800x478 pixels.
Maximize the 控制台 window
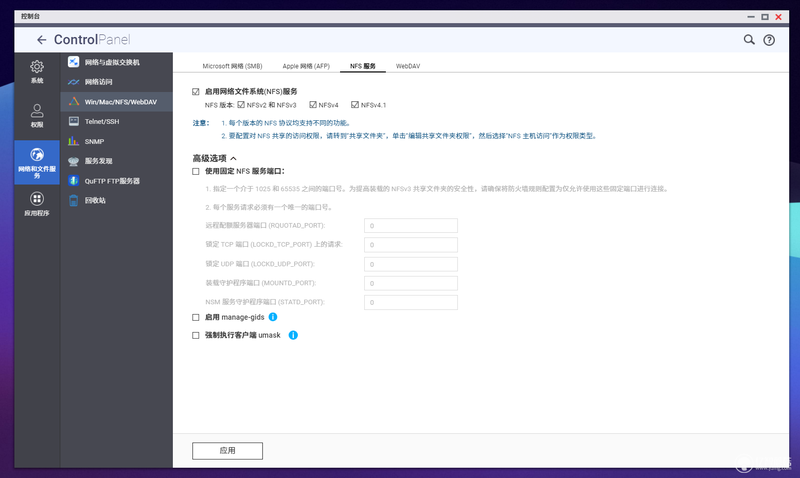765,17
